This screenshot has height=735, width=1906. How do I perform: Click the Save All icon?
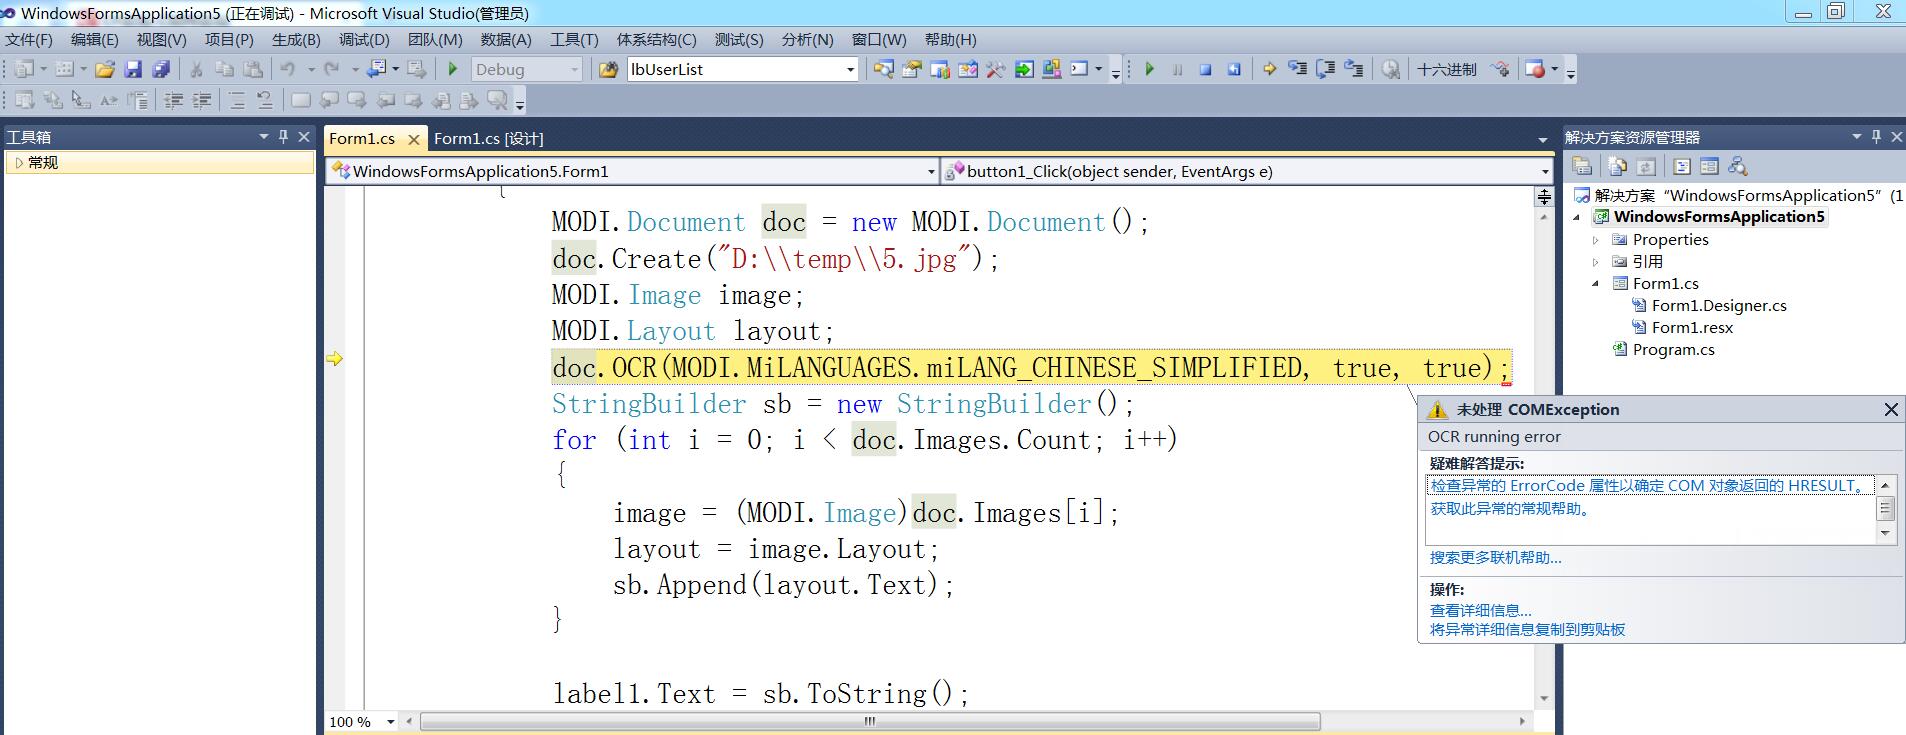tap(160, 69)
